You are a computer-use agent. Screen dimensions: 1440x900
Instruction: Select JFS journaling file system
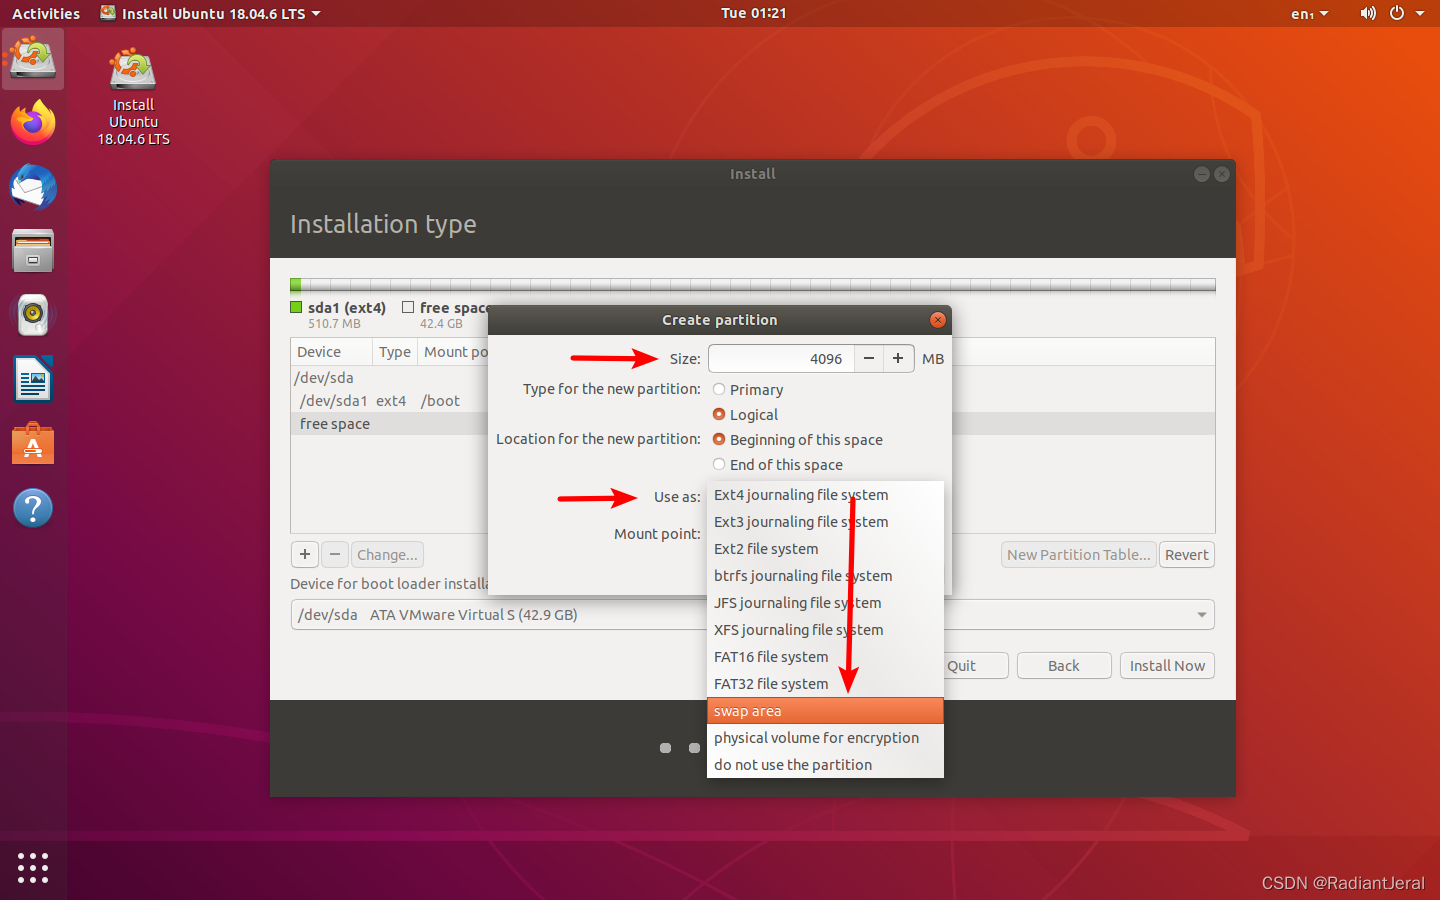pos(825,603)
